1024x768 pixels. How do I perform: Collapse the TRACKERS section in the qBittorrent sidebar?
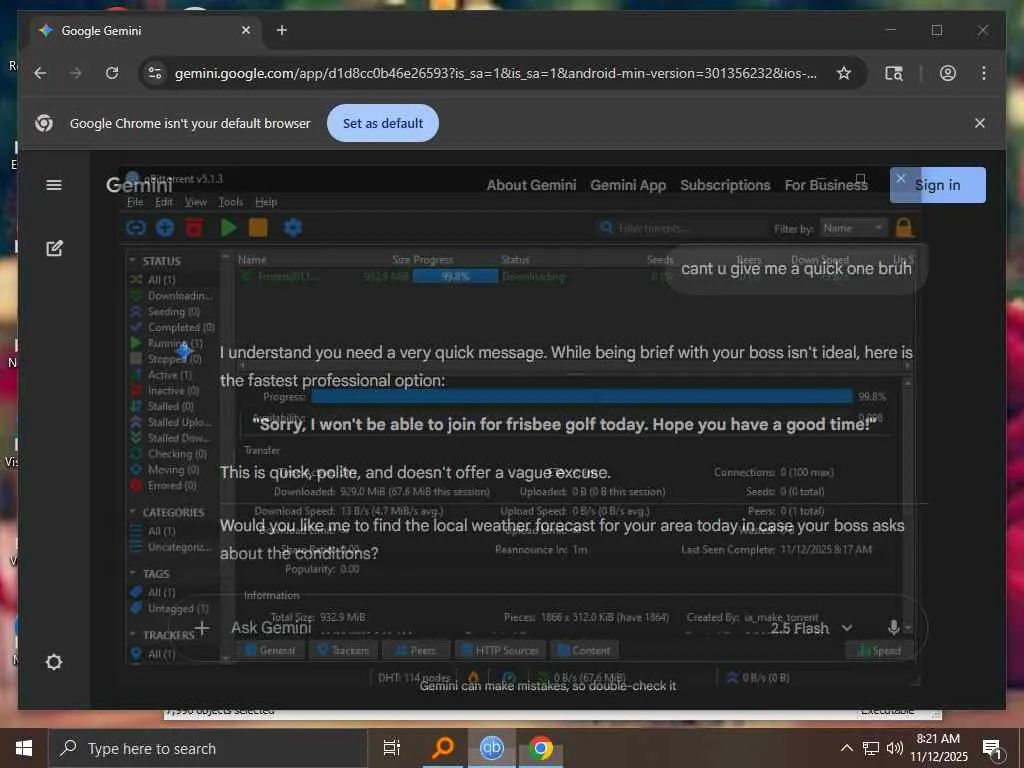tap(133, 635)
